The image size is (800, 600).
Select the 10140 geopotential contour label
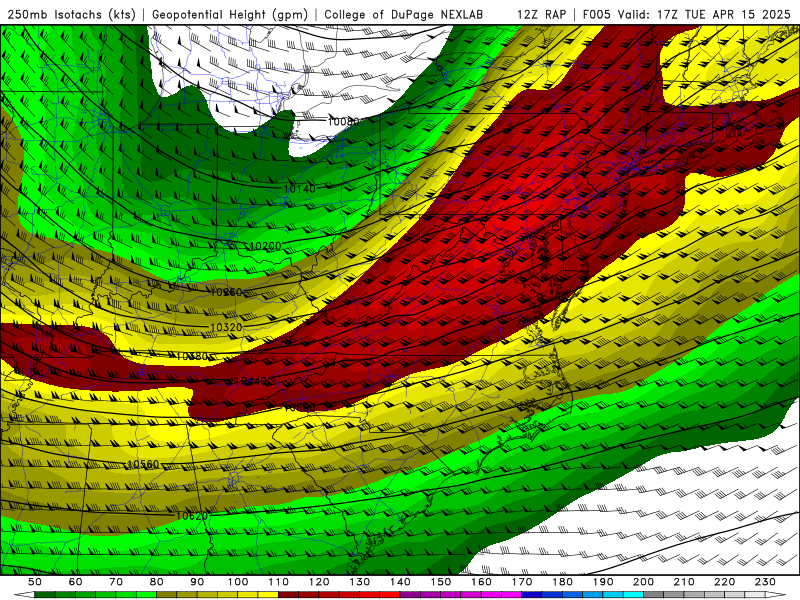tap(299, 189)
